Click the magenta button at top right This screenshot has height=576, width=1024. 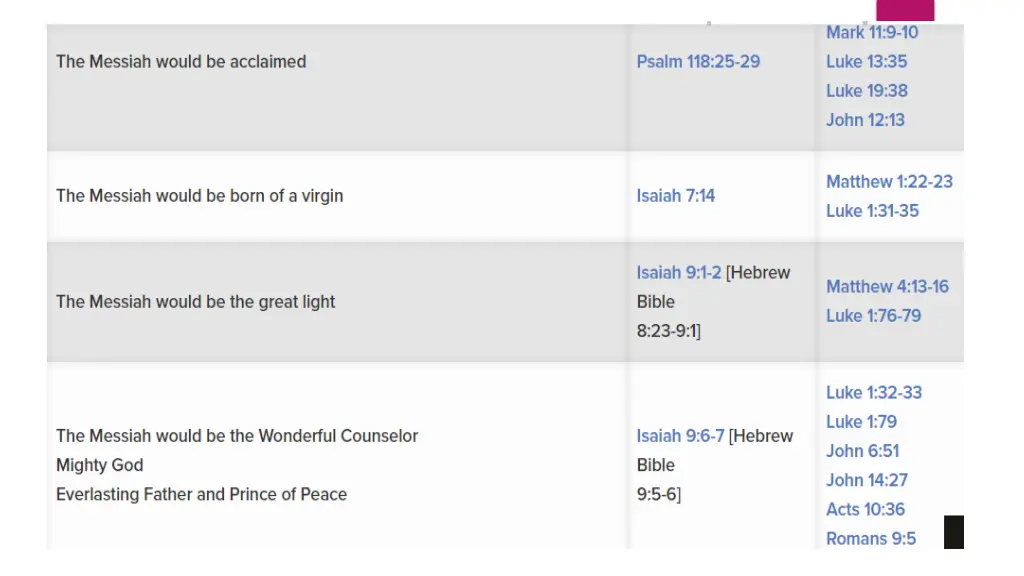click(905, 10)
